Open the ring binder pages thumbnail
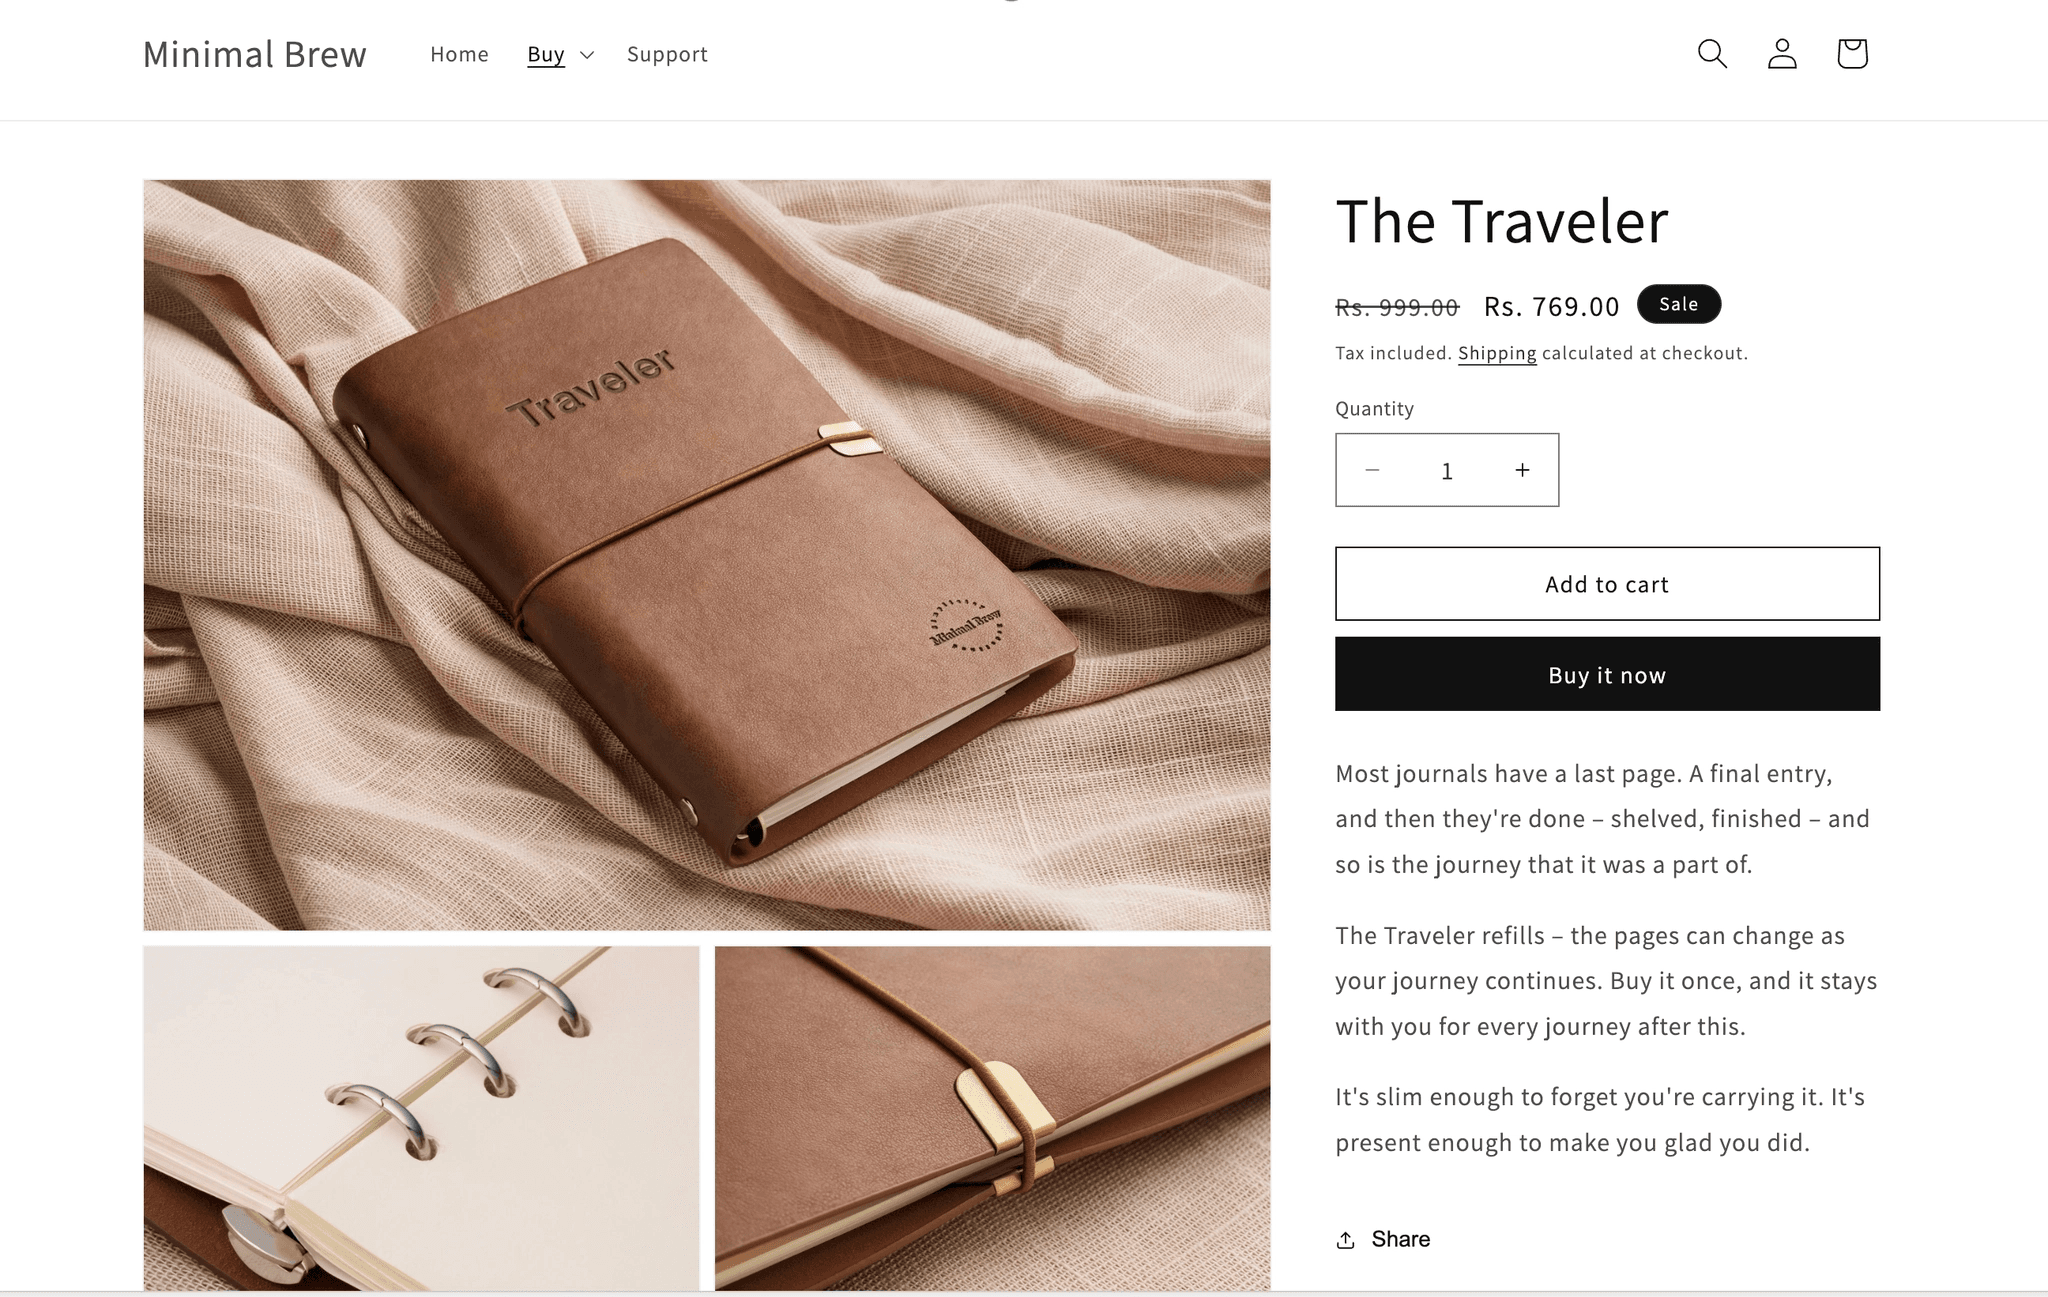The image size is (2048, 1297). (x=421, y=1118)
